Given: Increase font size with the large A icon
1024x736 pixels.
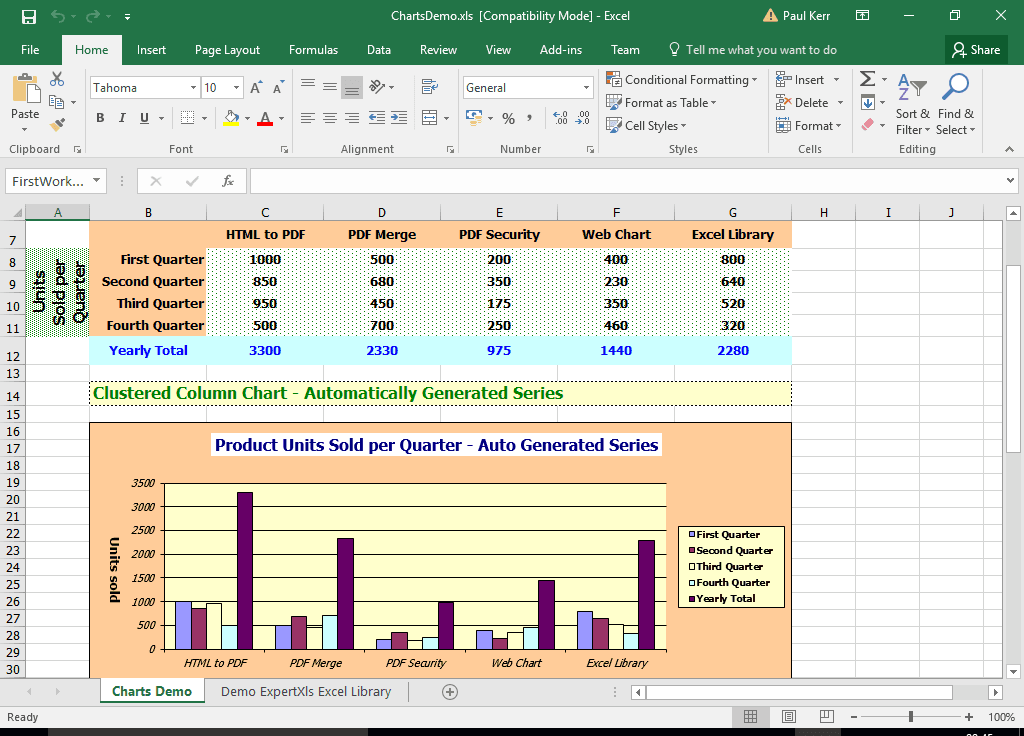Looking at the screenshot, I should click(256, 88).
